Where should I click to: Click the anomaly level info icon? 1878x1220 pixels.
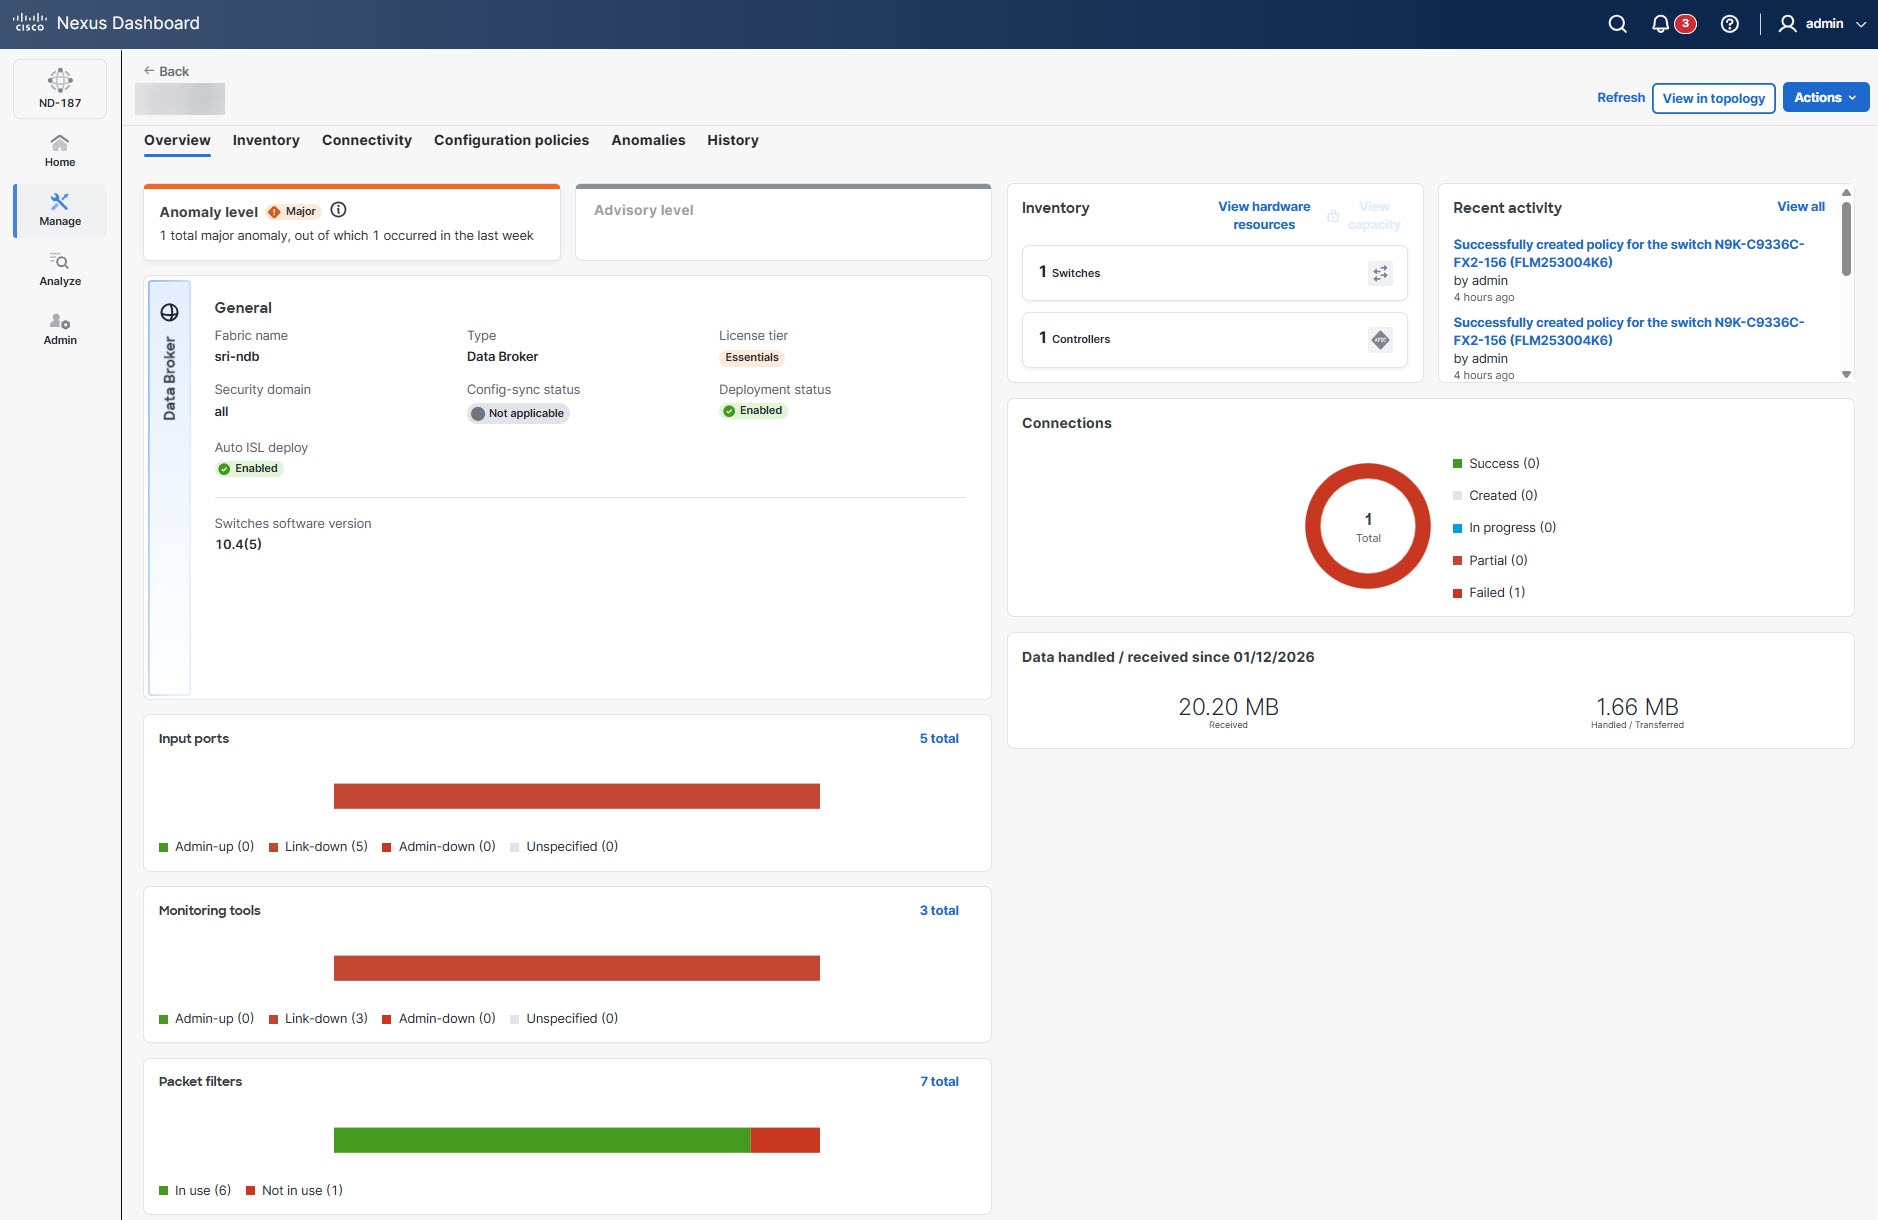(x=338, y=210)
